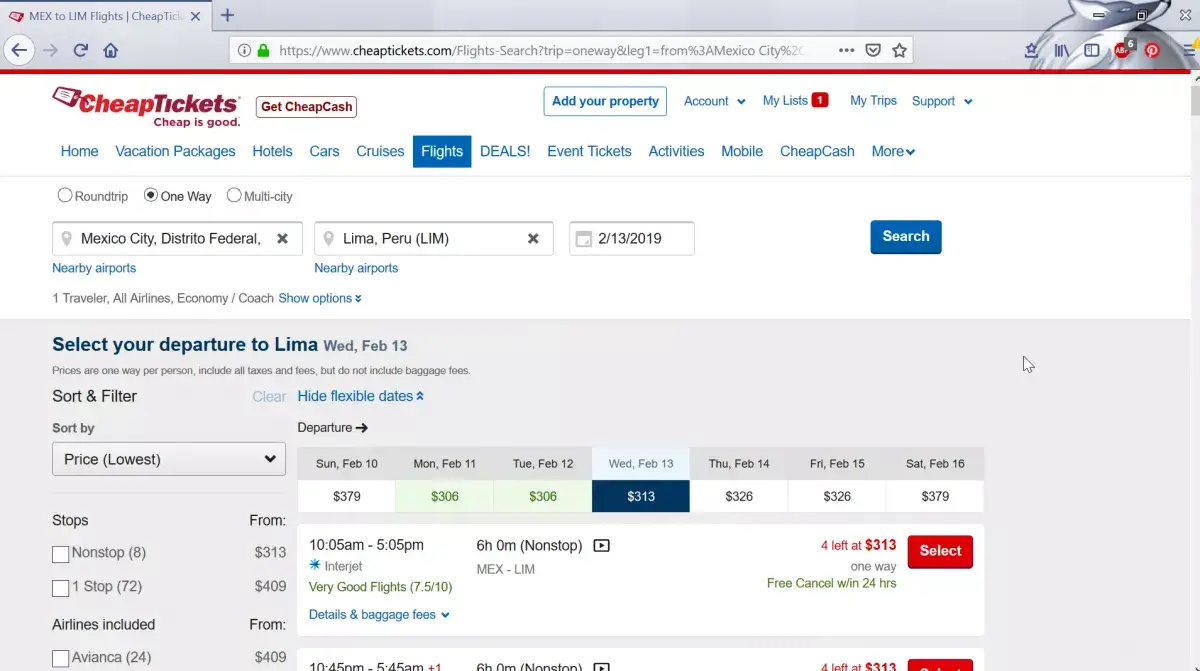
Task: Open Vacation Packages section
Action: (x=175, y=151)
